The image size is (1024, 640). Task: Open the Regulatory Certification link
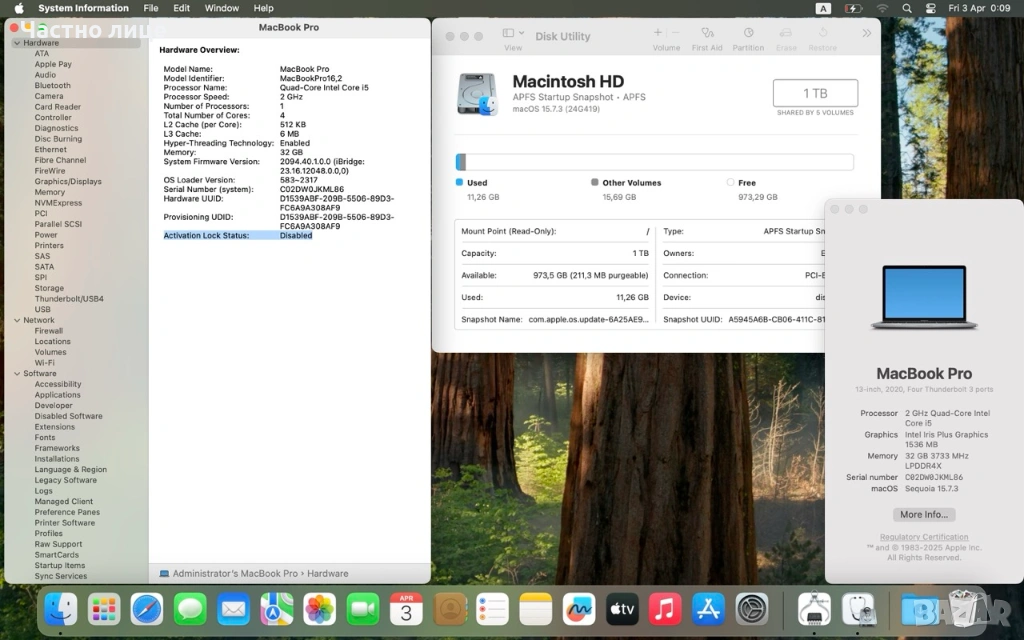[923, 537]
